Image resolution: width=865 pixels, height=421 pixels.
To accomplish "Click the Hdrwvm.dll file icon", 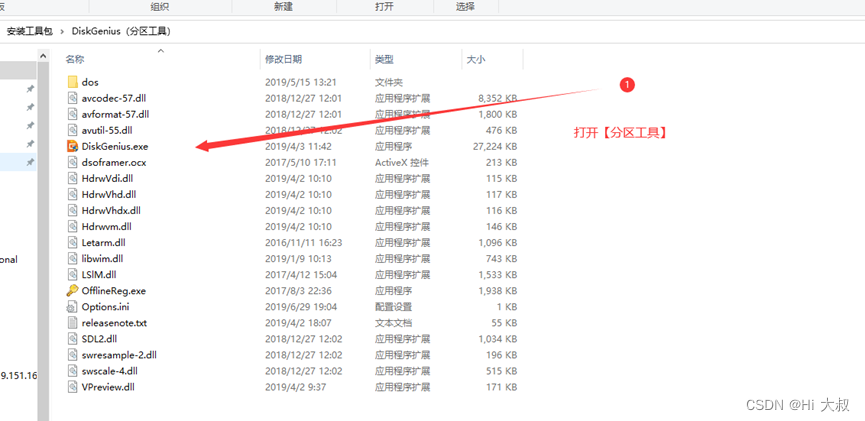I will tap(72, 226).
